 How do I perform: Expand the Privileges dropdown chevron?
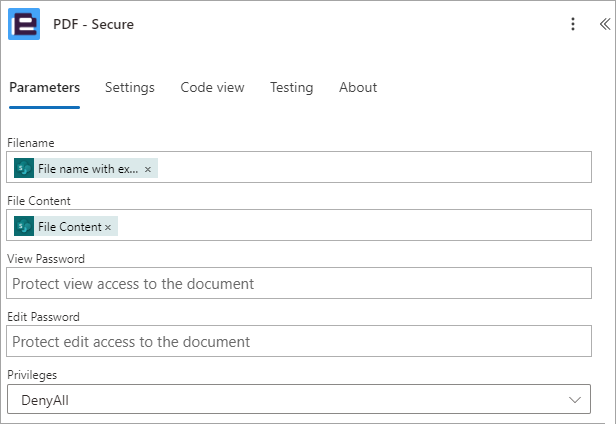pyautogui.click(x=574, y=400)
